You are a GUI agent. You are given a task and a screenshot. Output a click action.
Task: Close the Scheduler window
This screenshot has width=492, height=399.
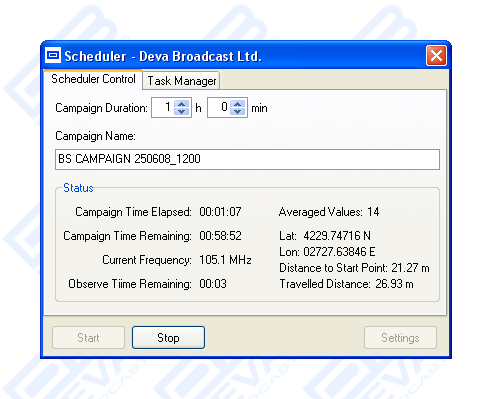[436, 55]
